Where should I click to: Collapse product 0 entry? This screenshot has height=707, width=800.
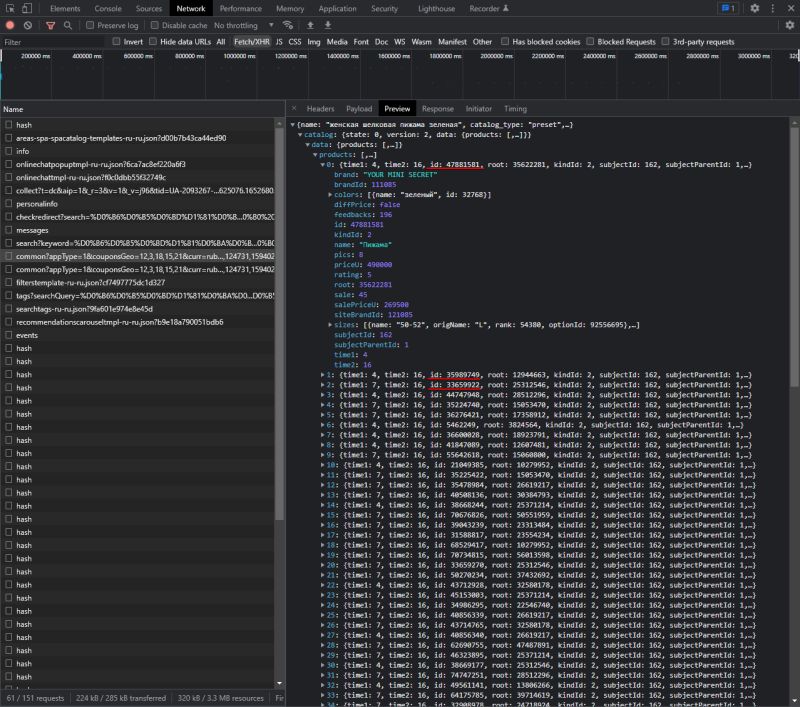[322, 165]
